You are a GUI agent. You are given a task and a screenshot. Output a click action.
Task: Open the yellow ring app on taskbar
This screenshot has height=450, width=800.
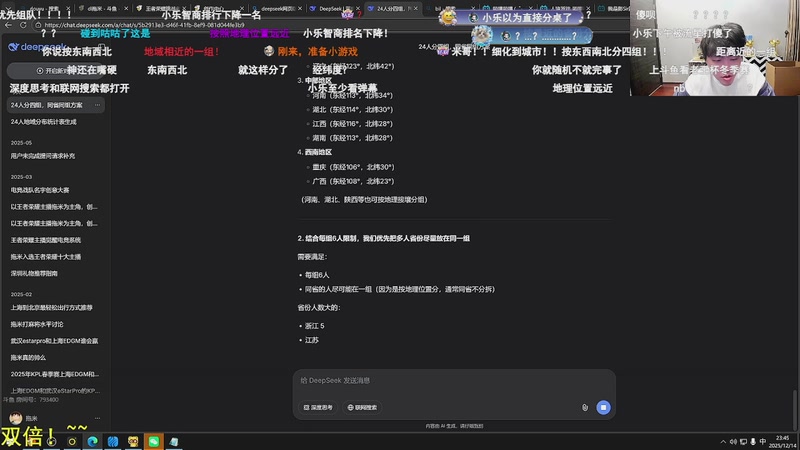coord(72,441)
